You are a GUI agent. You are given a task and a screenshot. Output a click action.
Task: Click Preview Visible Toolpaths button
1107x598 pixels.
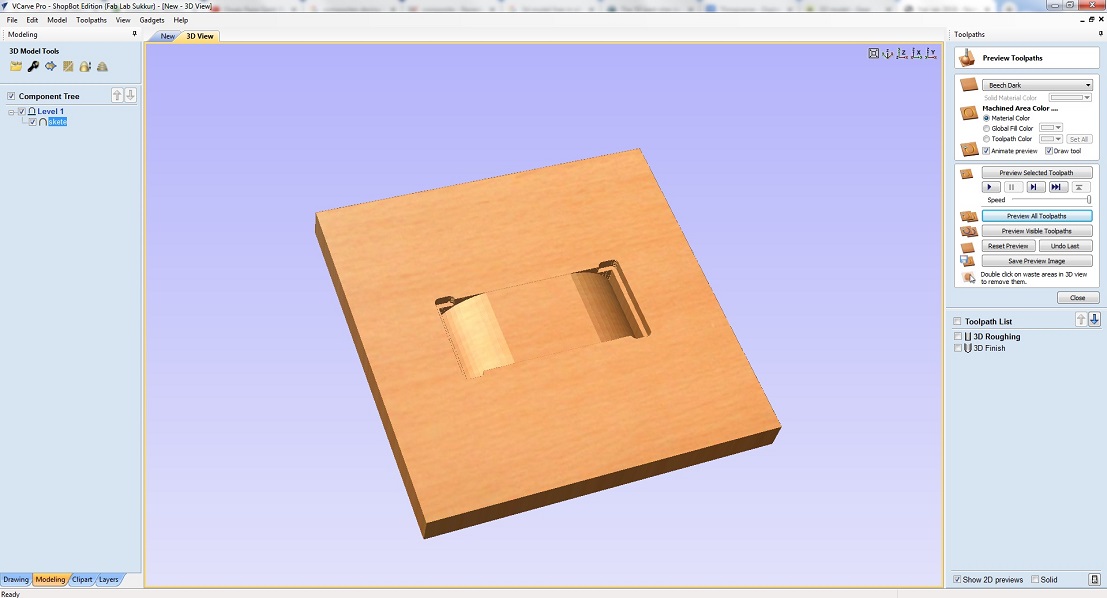pos(1036,231)
